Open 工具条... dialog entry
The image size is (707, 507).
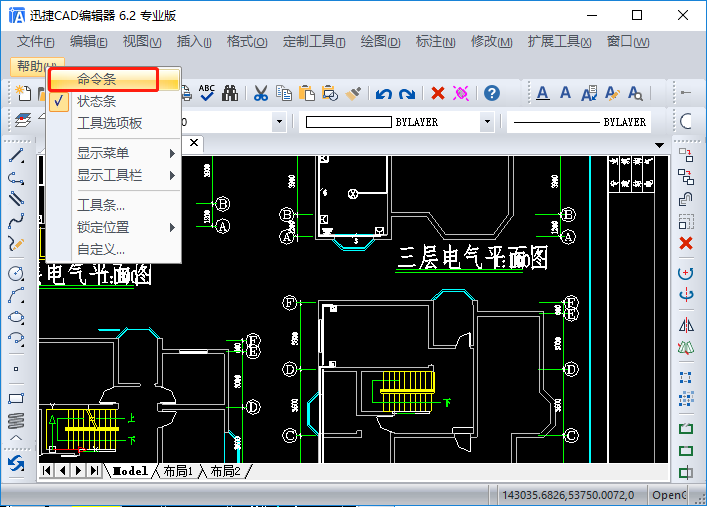[115, 206]
